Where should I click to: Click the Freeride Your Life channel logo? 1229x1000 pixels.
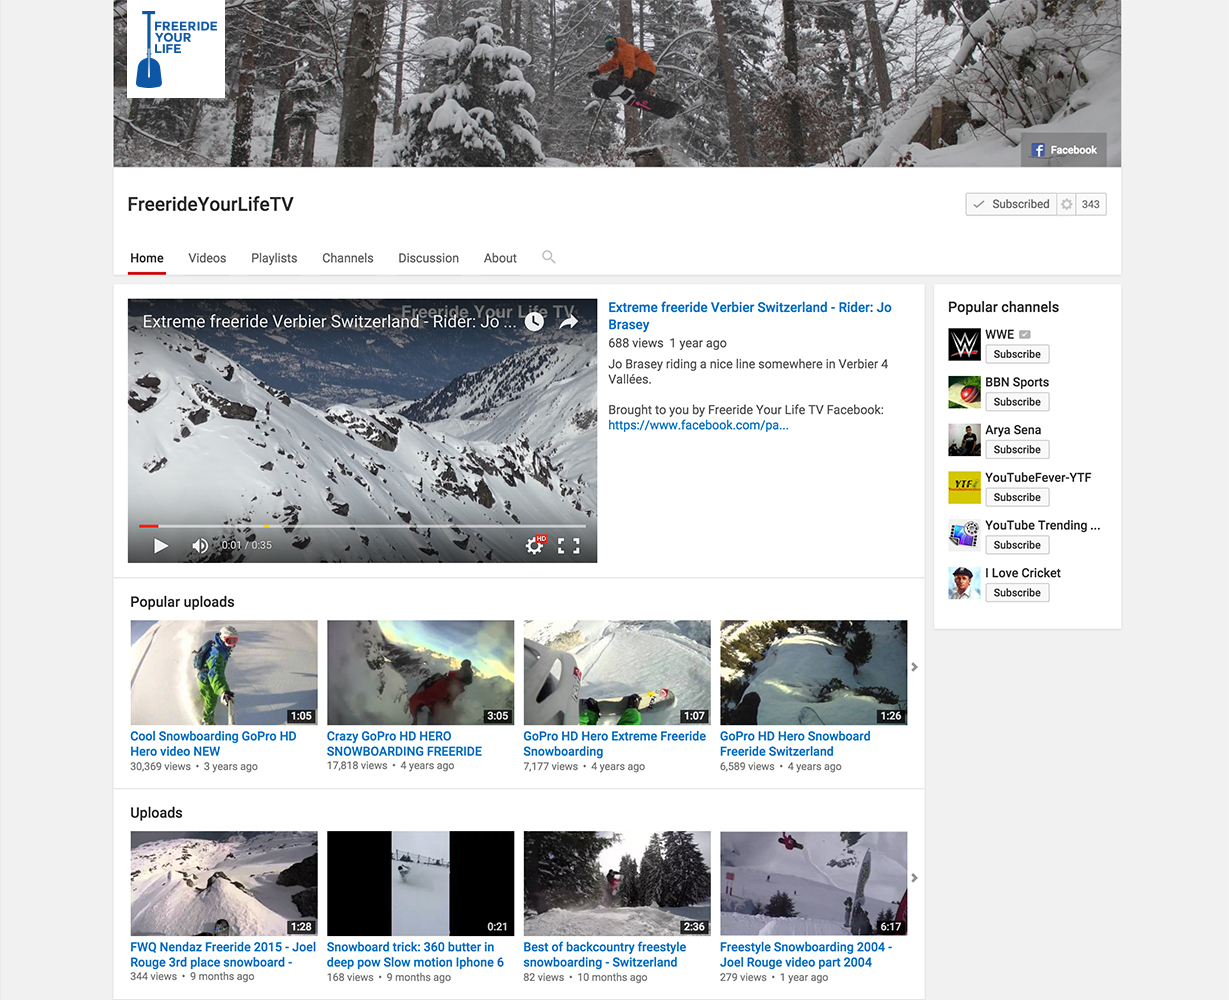(x=176, y=49)
